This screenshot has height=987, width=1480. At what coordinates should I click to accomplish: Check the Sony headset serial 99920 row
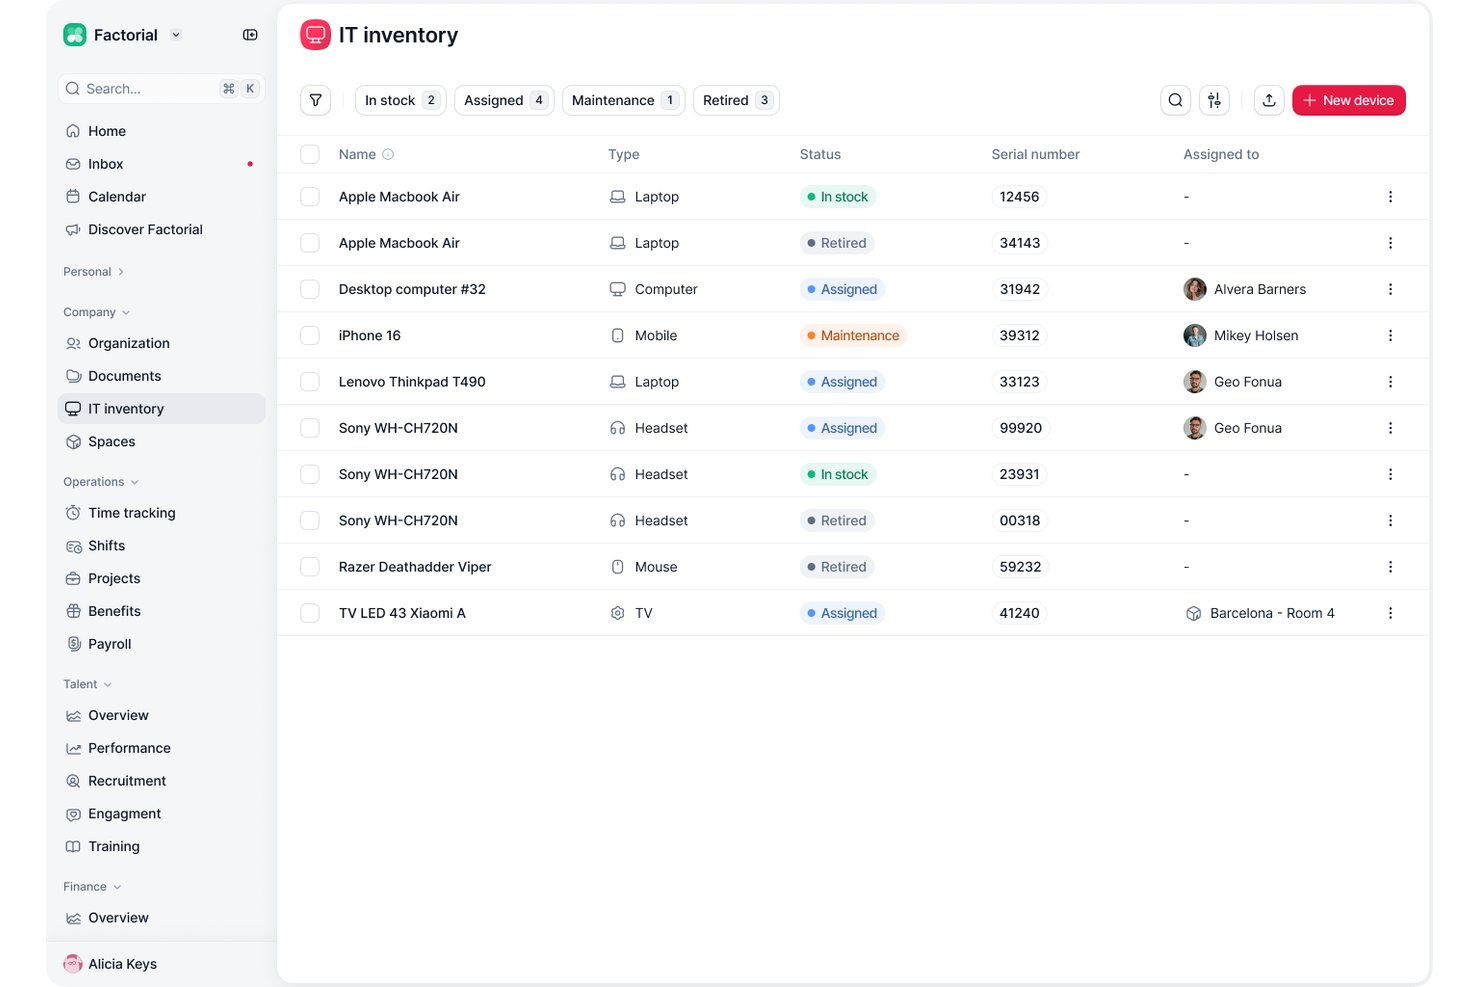pos(310,428)
